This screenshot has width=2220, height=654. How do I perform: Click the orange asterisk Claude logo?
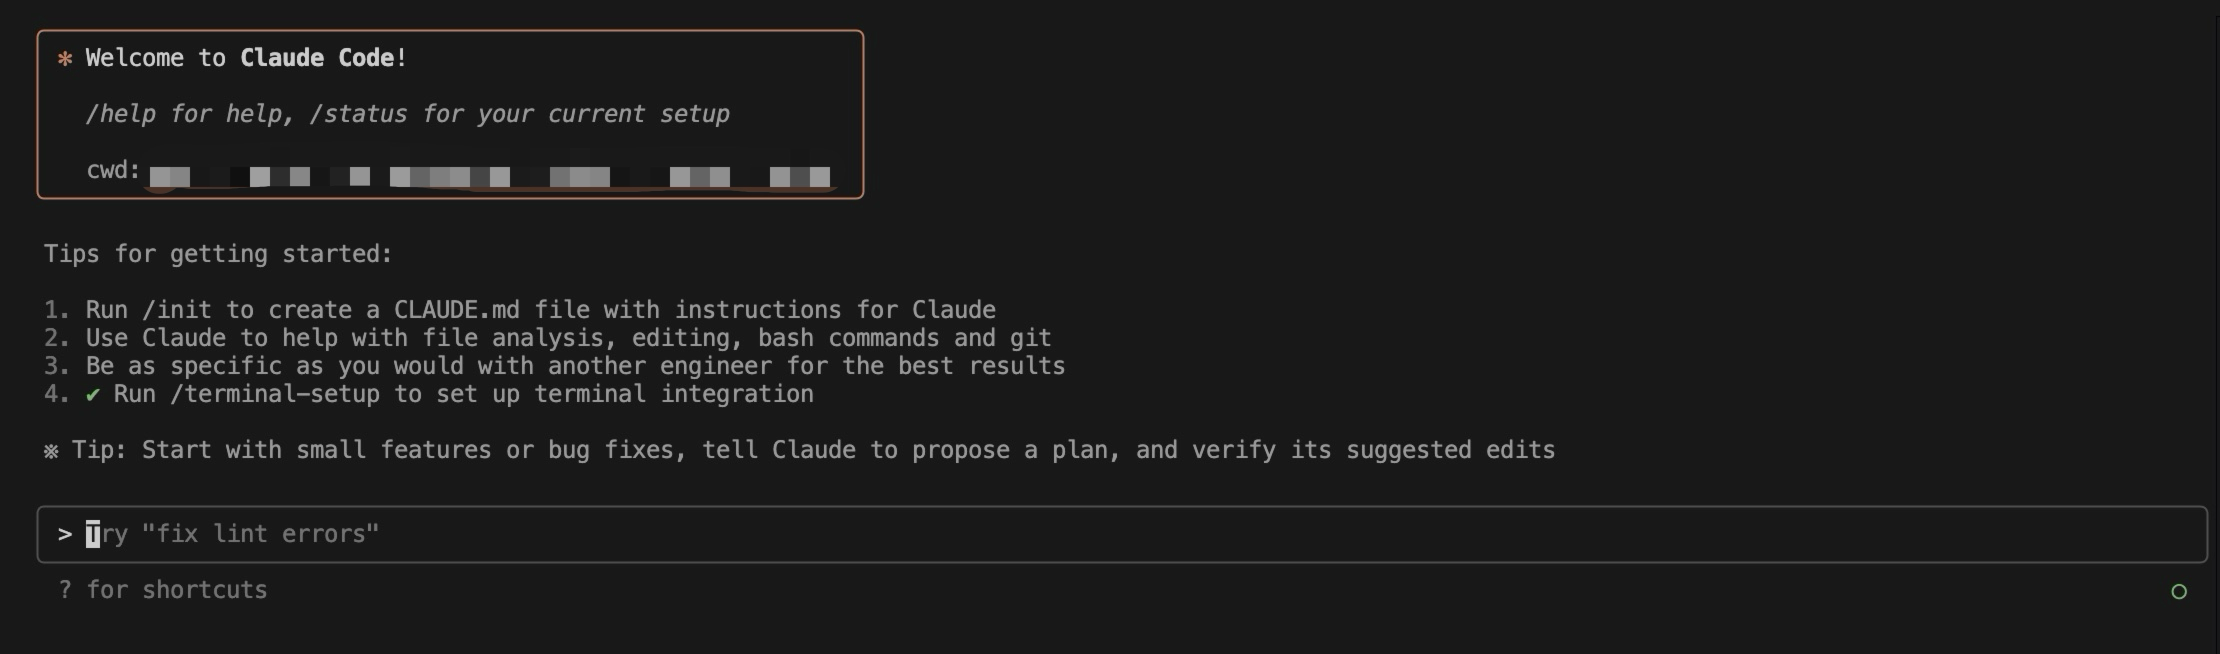(x=65, y=59)
